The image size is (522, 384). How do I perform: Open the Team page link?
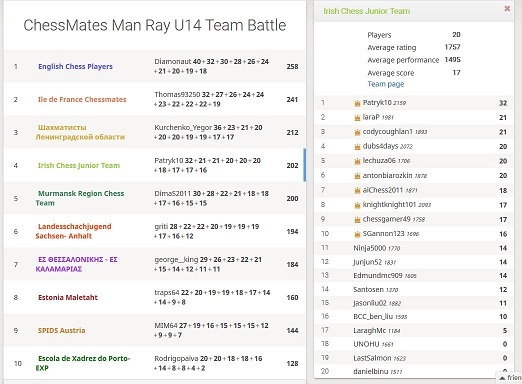386,84
